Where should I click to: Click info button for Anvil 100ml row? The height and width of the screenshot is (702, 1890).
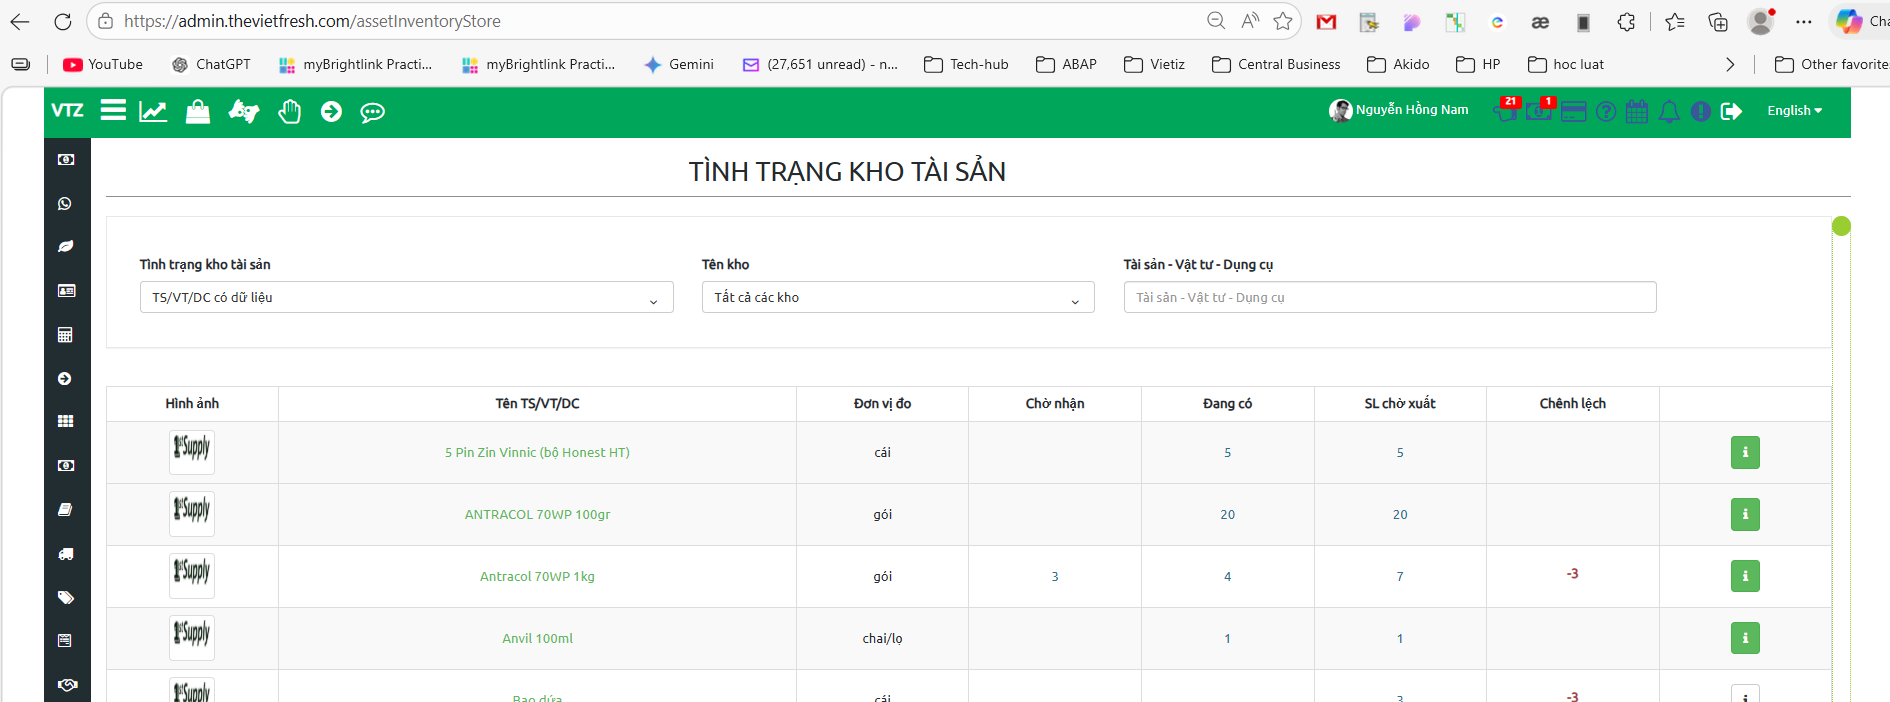[1744, 638]
